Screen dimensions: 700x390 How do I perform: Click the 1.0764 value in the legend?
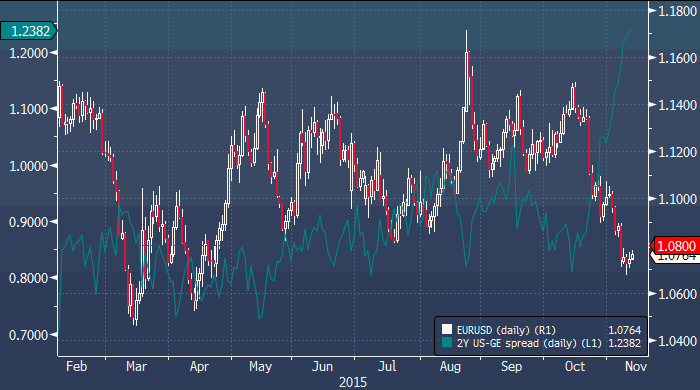pos(625,330)
